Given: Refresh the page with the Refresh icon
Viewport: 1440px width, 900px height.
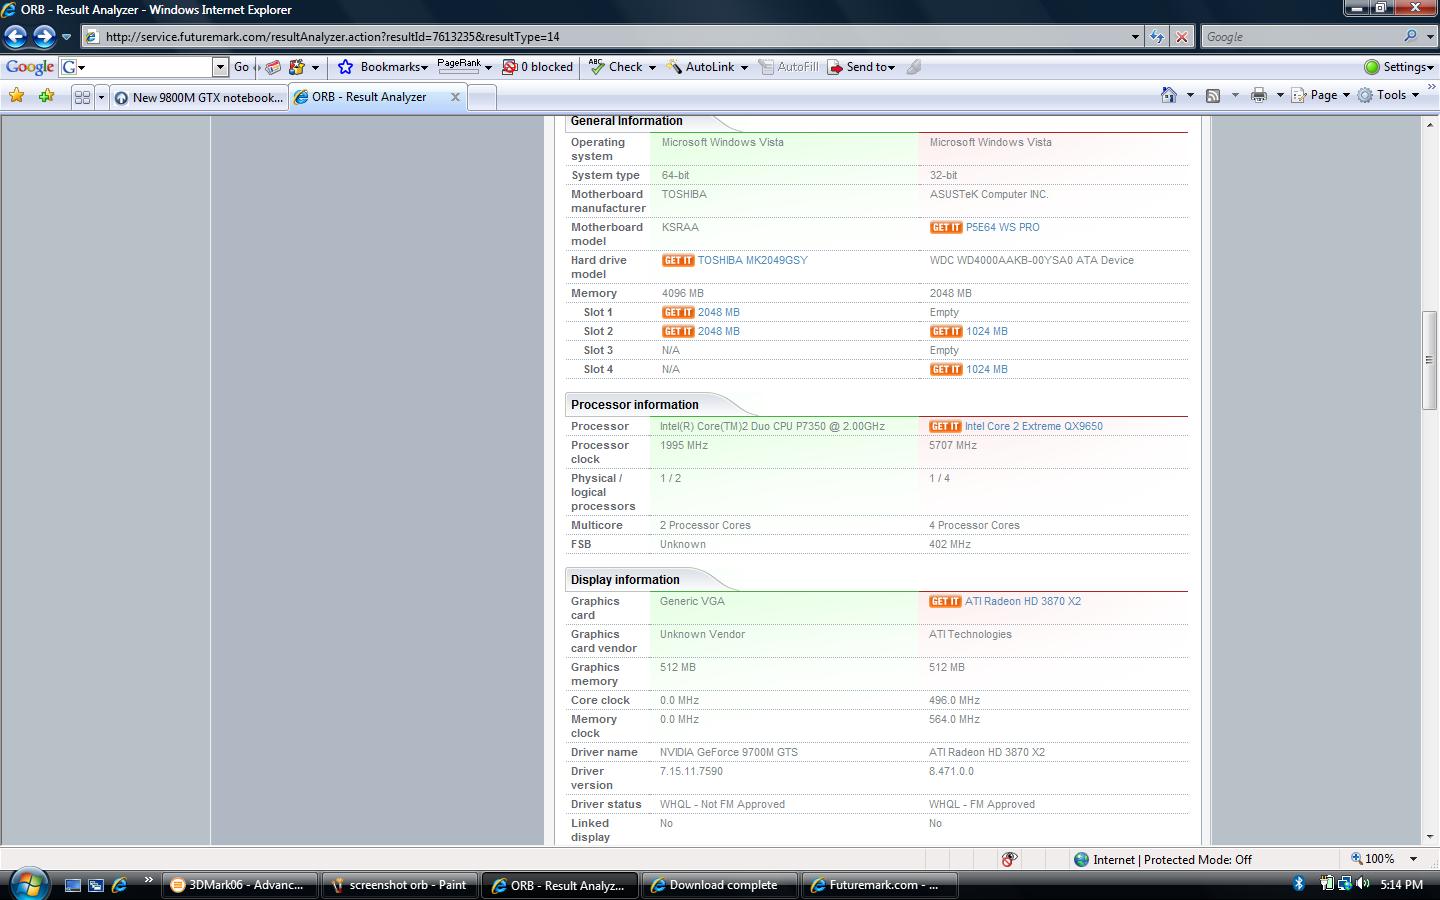Looking at the screenshot, I should [x=1157, y=37].
